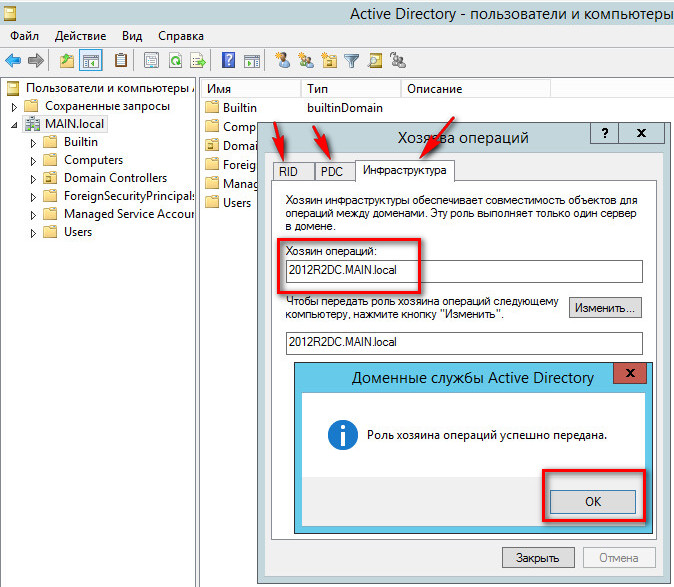Click the Builtin row name in list
Viewport: 674px width, 587px height.
(240, 107)
